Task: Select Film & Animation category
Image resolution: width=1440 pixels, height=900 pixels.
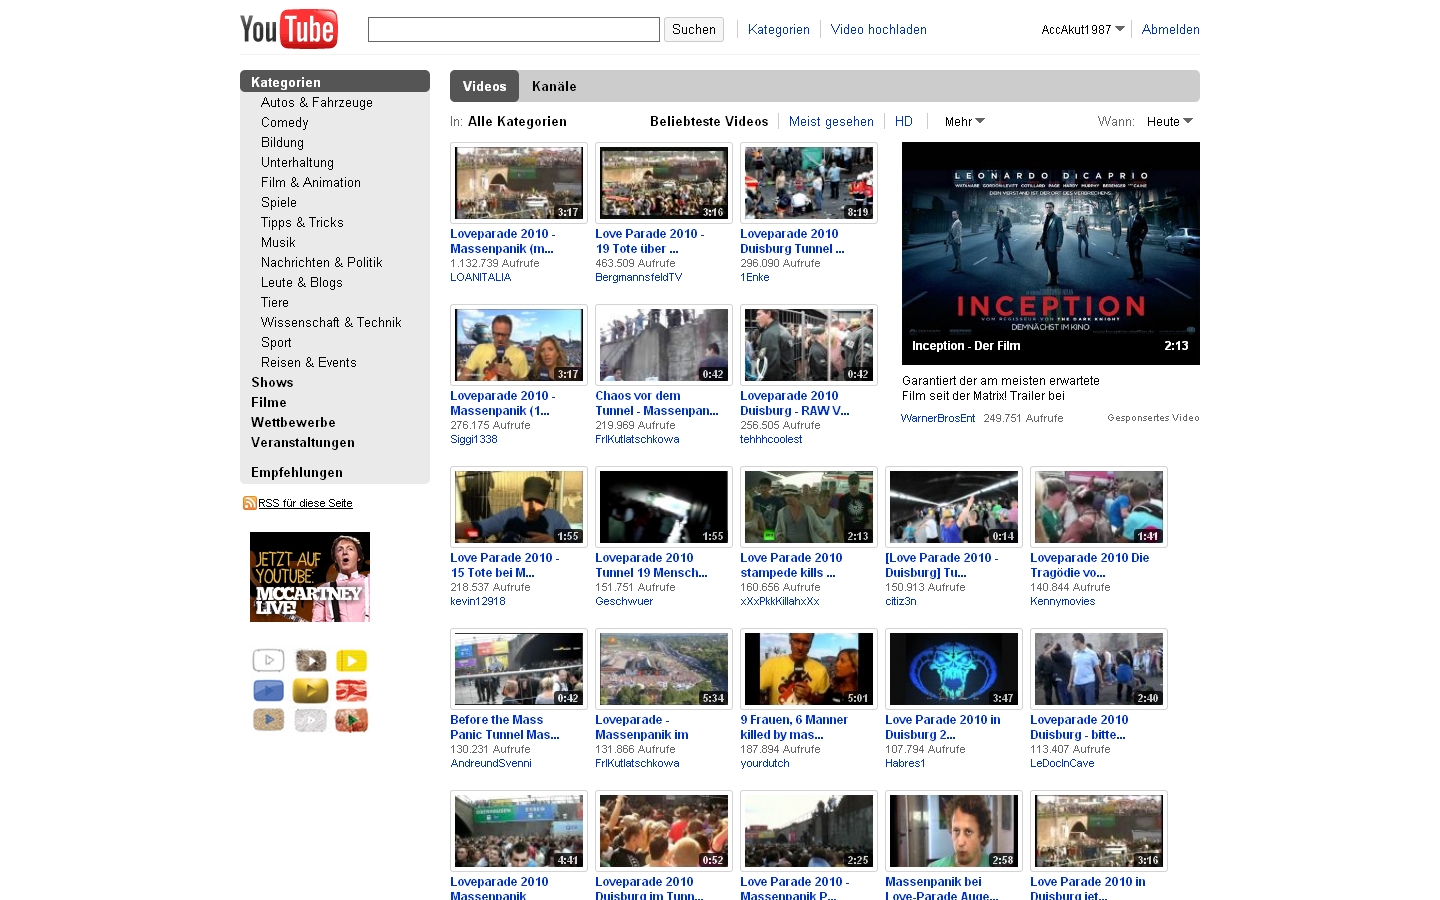Action: pos(311,182)
